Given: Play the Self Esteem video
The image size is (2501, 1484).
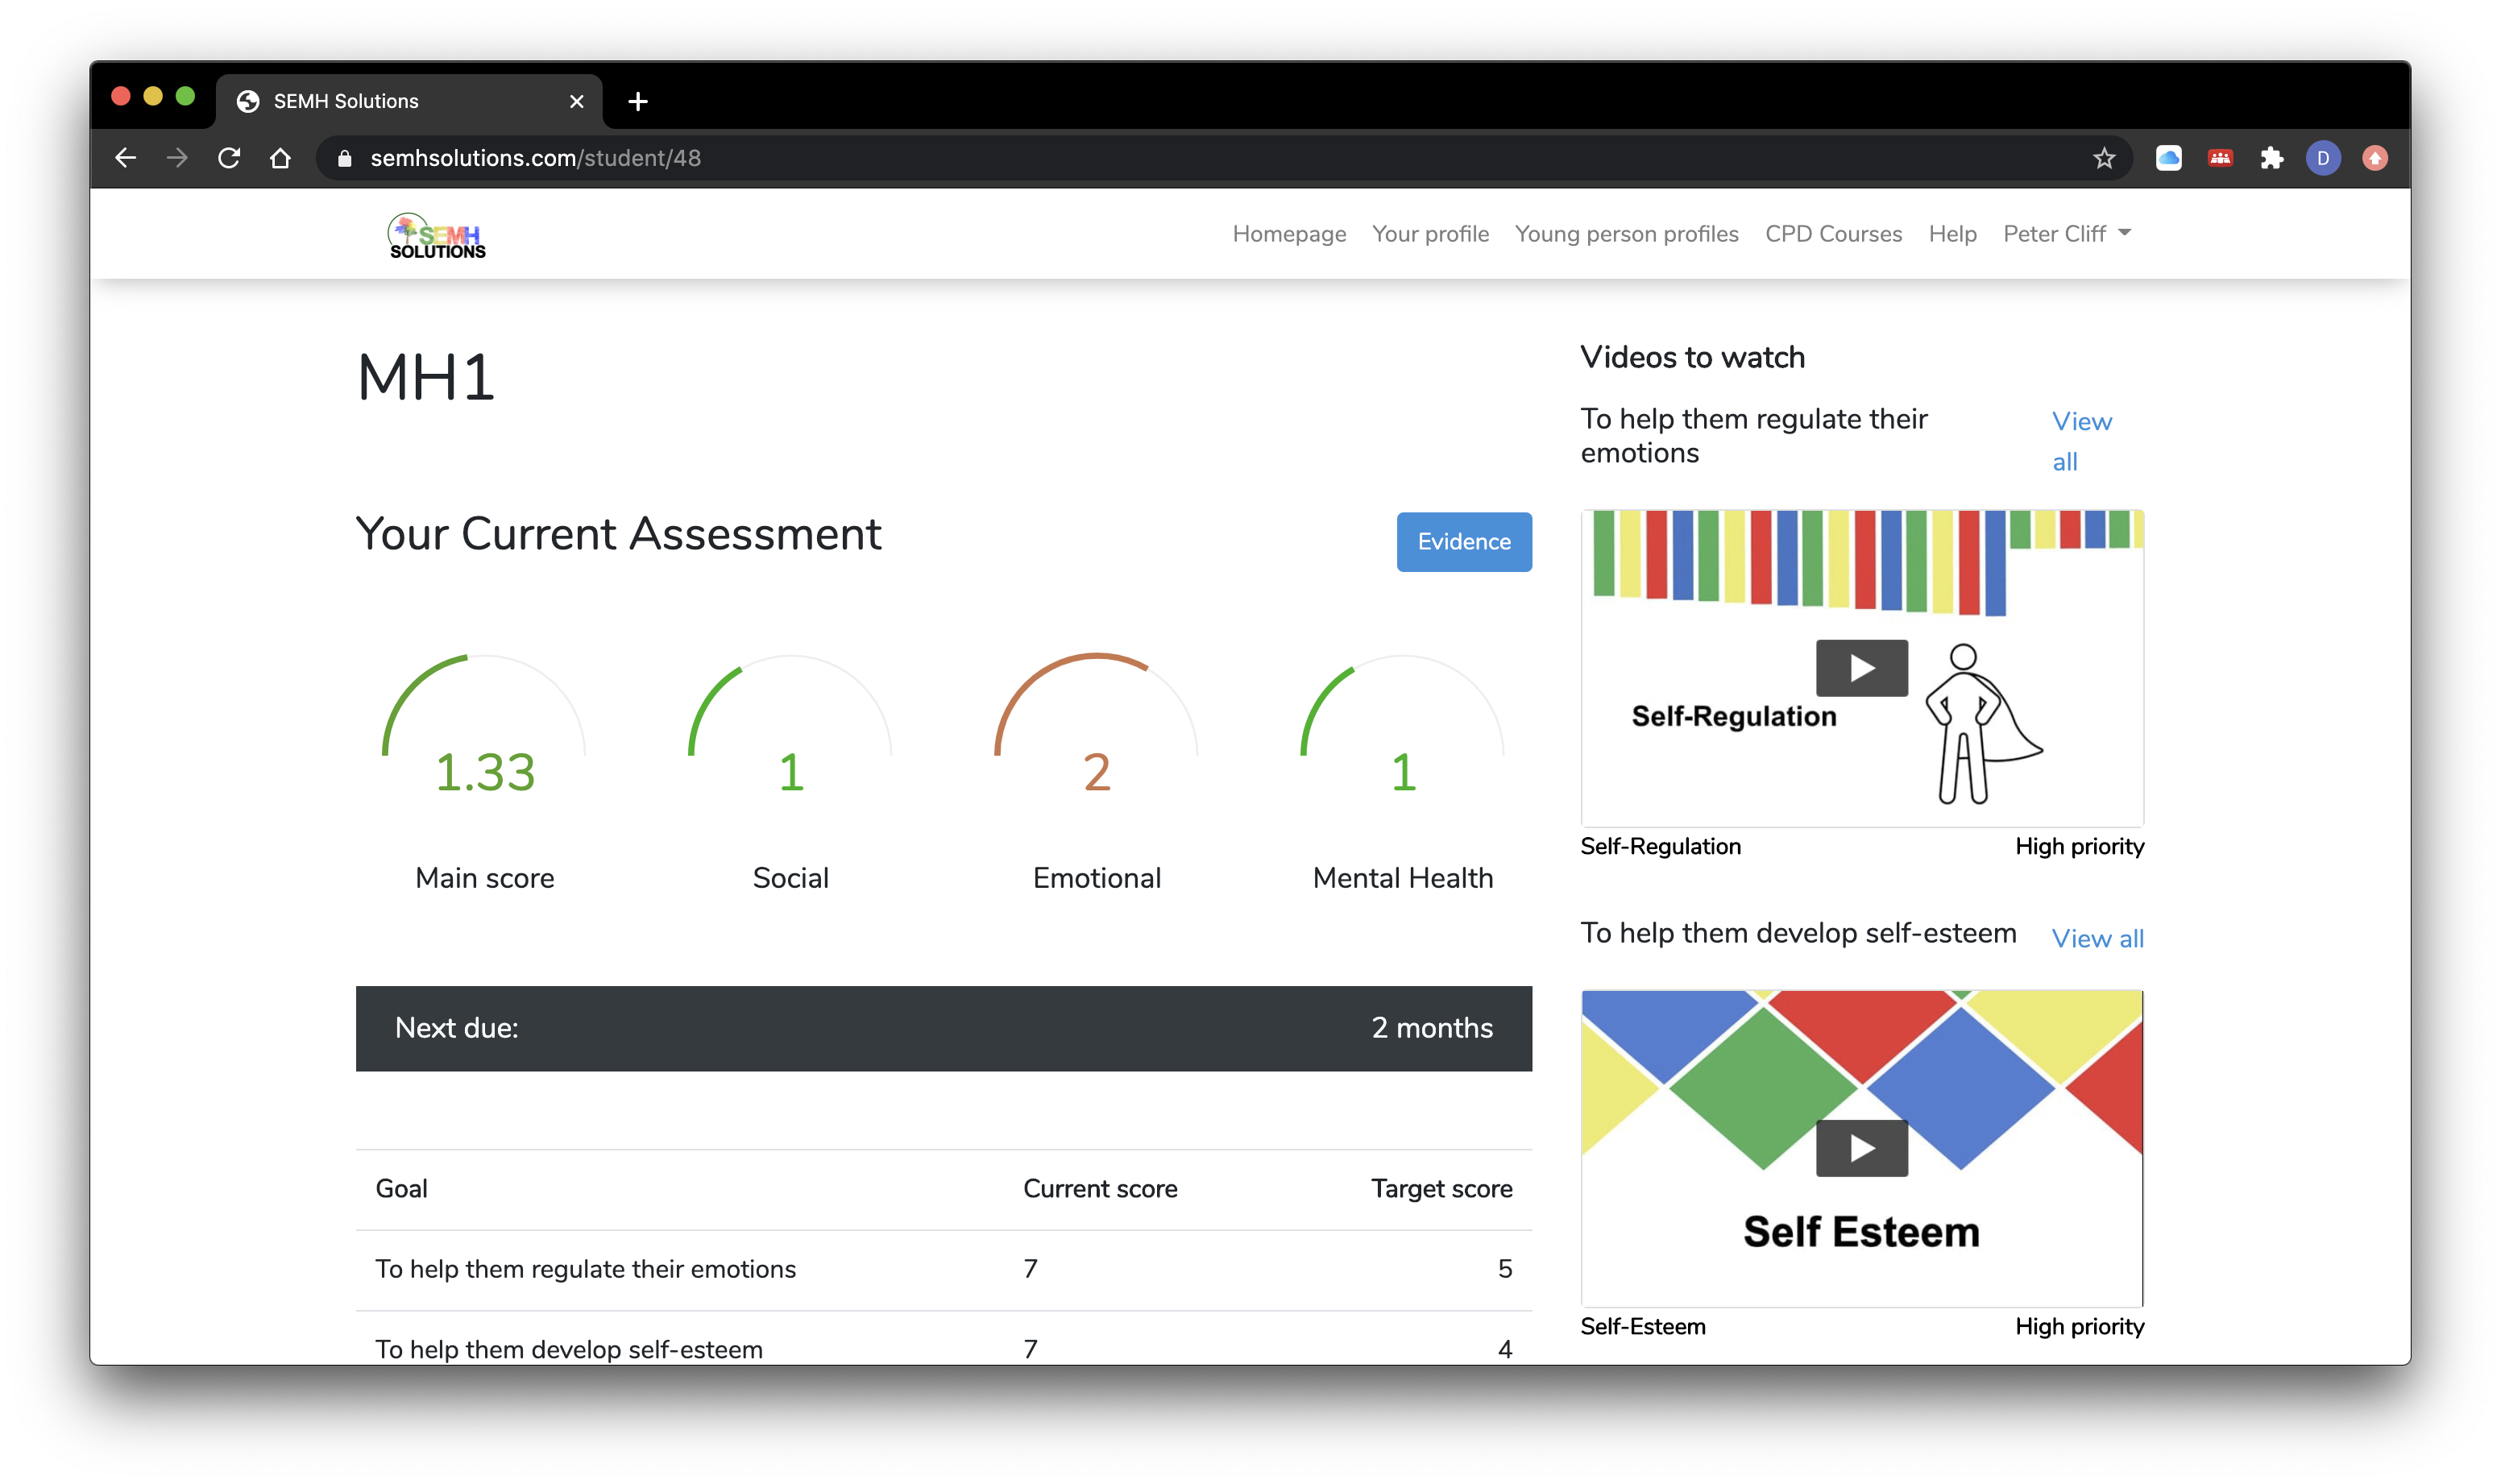Looking at the screenshot, I should (1861, 1148).
